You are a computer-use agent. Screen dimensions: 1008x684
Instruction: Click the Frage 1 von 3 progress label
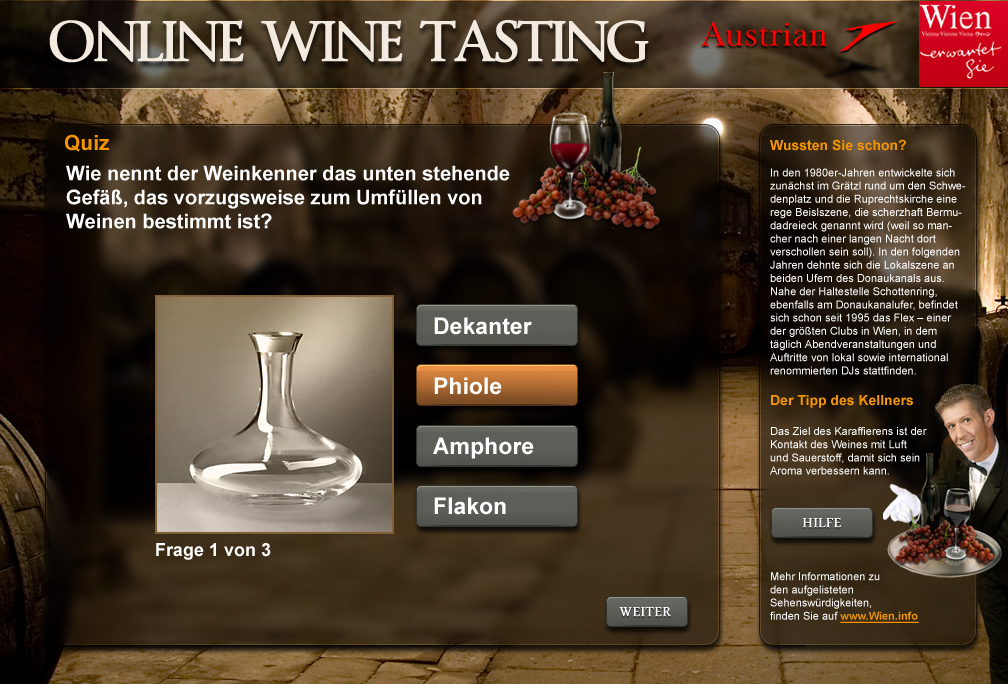[213, 550]
